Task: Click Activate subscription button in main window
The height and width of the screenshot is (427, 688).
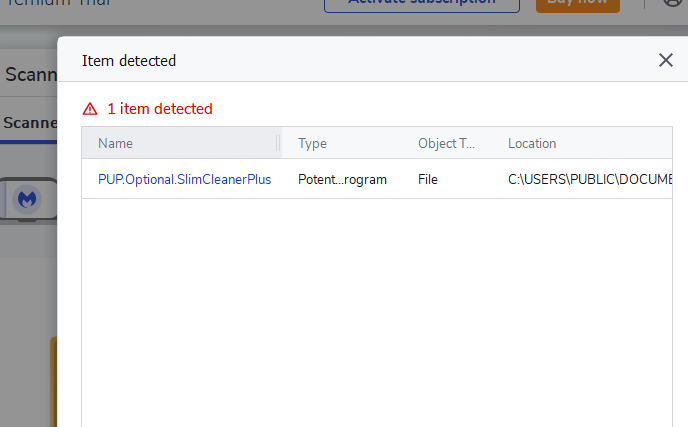Action: [x=422, y=4]
